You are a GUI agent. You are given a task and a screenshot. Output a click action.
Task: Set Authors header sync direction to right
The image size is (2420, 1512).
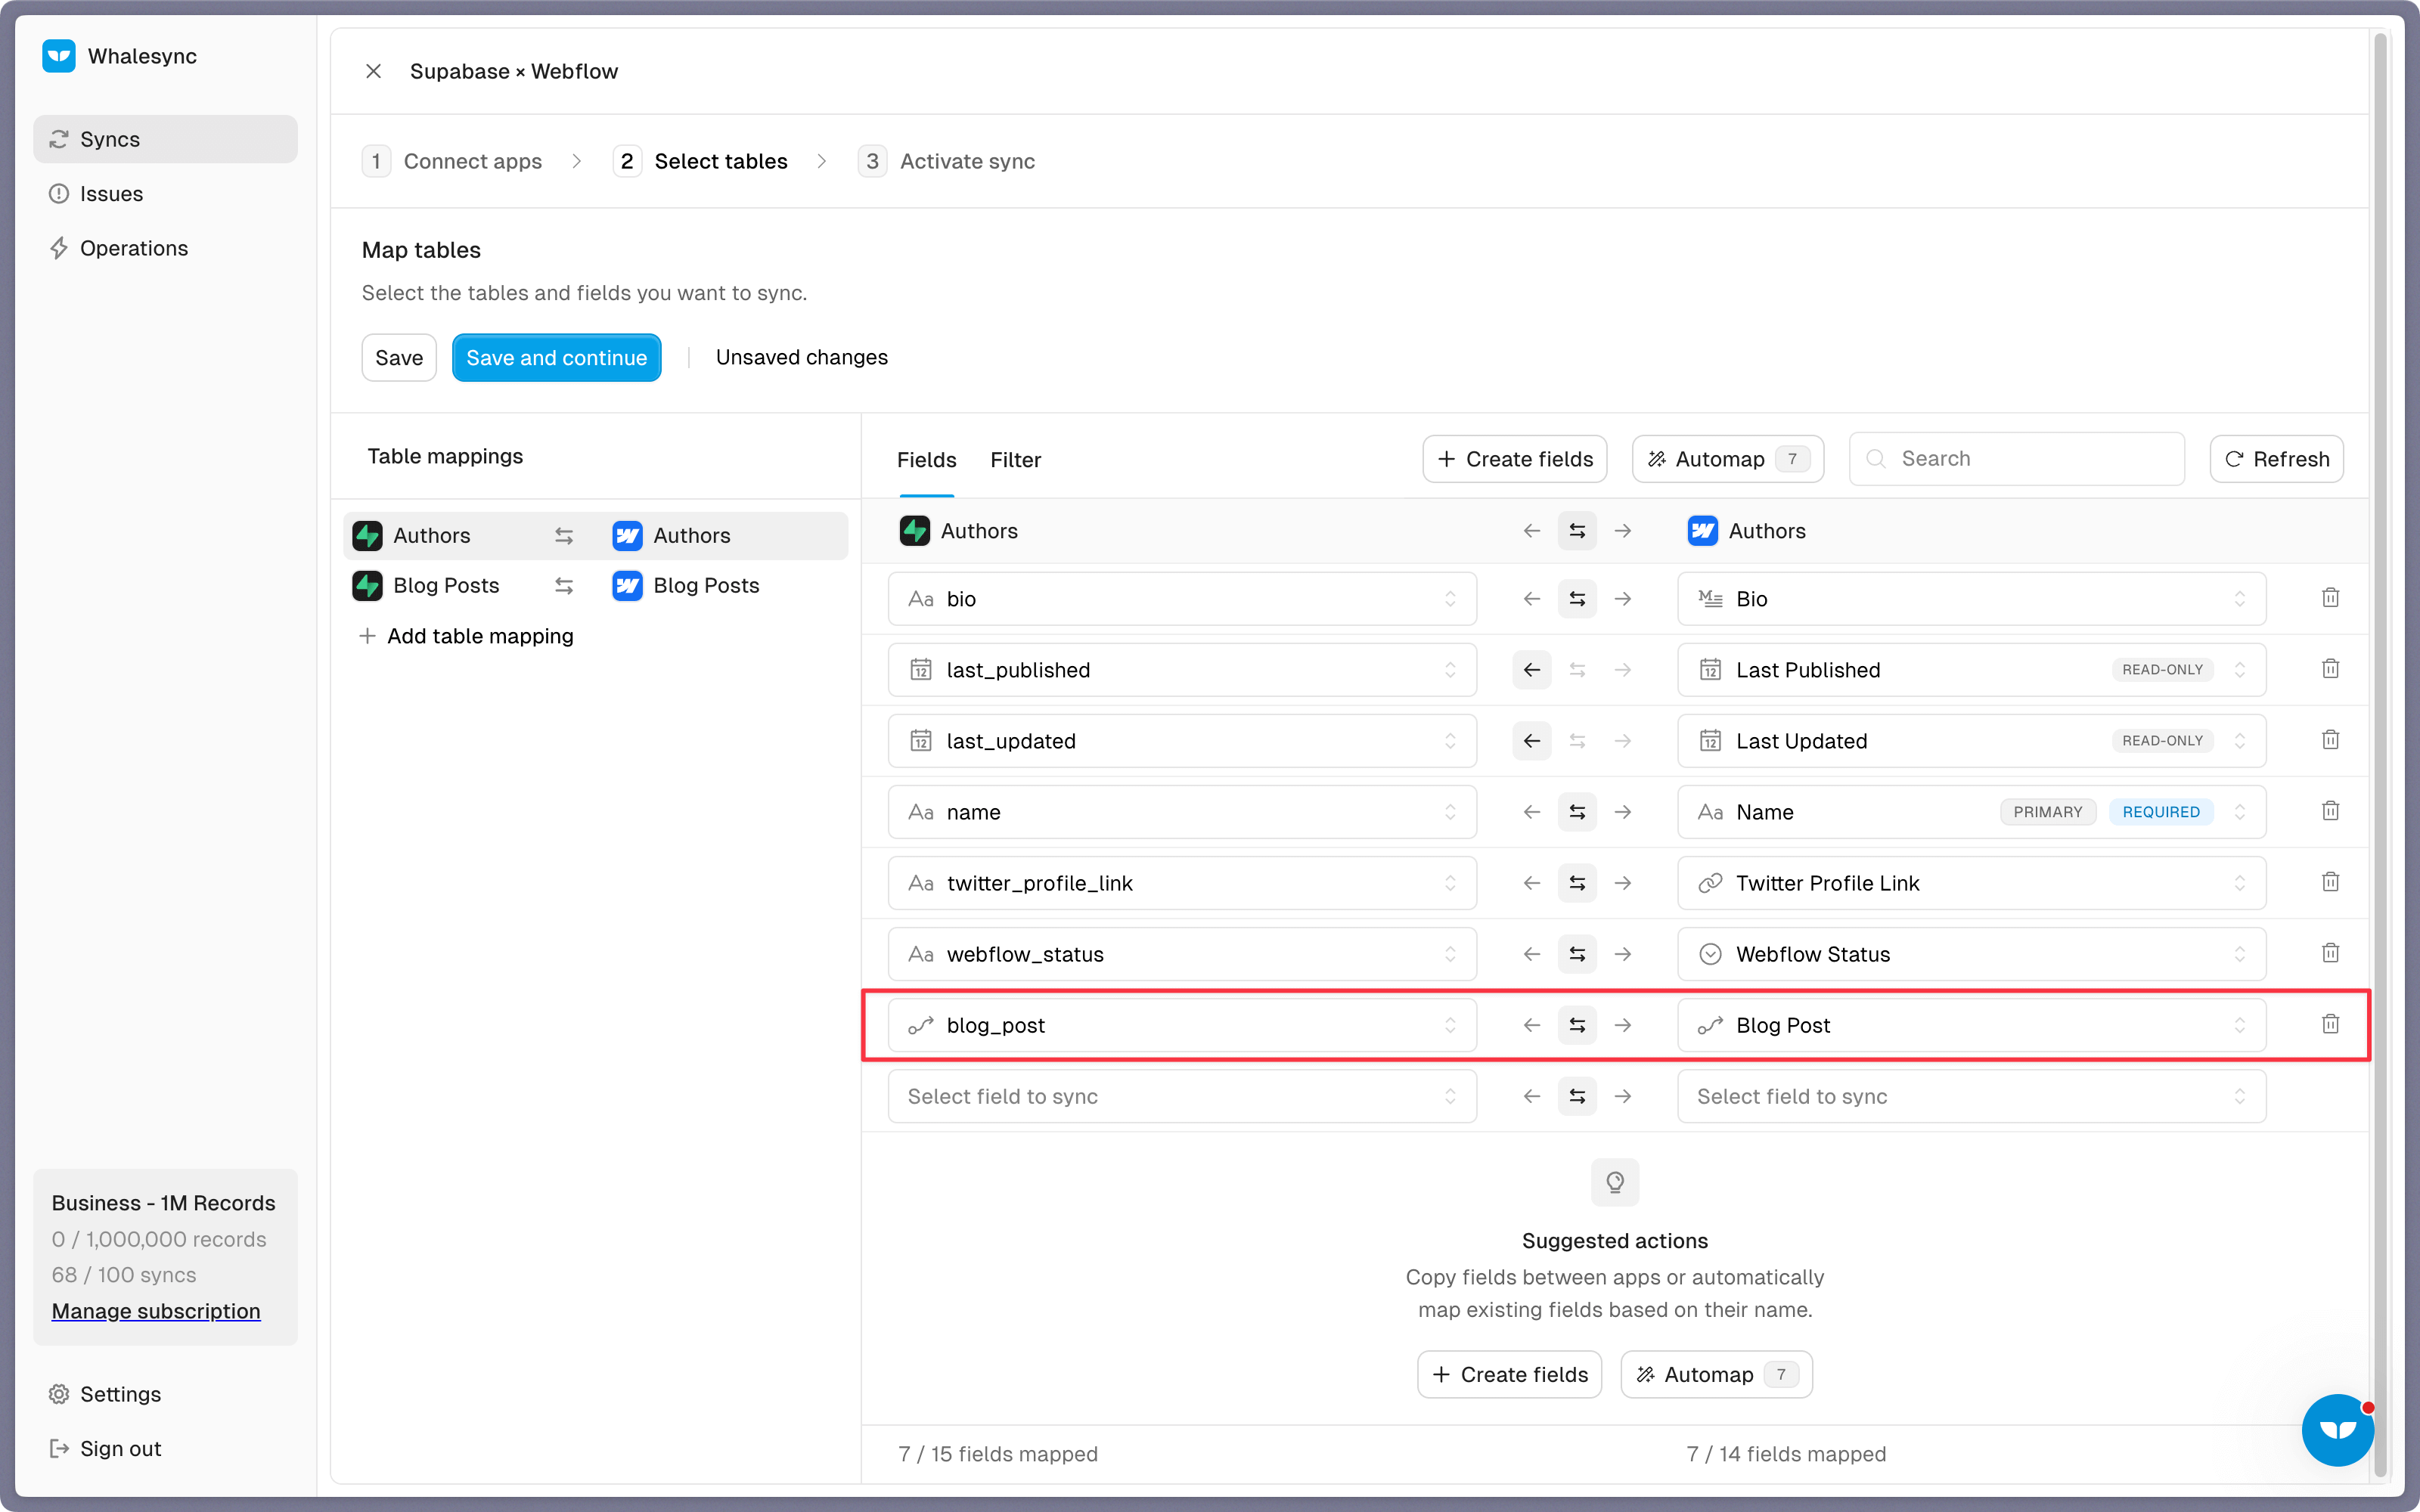tap(1623, 531)
